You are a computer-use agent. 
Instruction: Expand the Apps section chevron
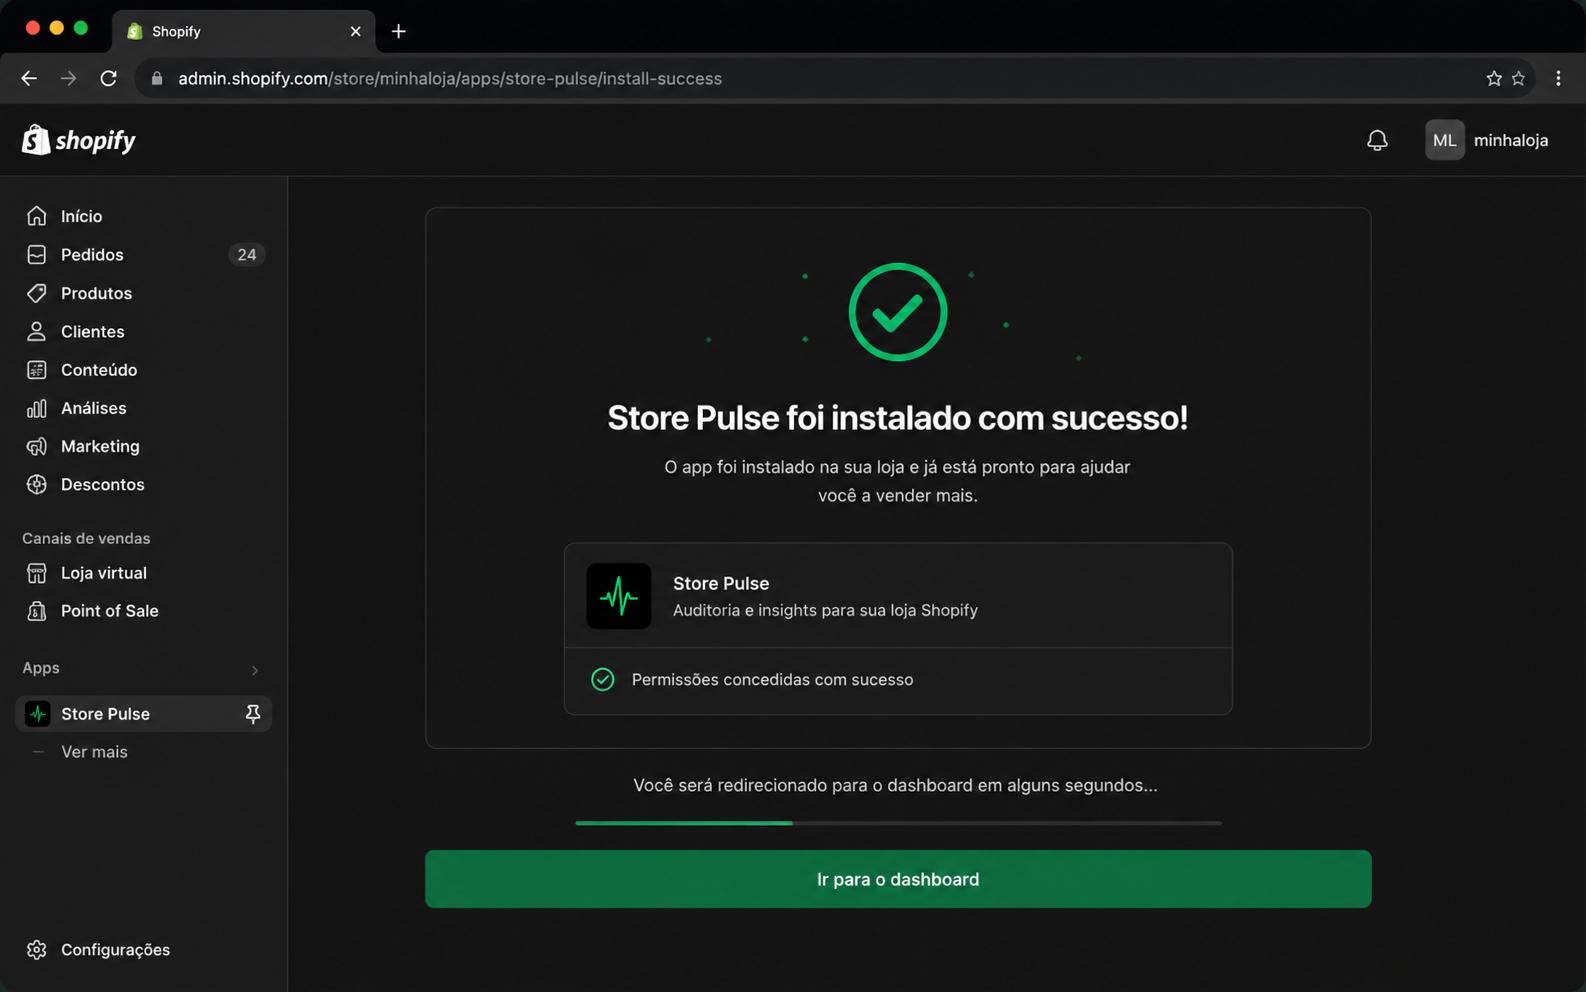click(255, 670)
